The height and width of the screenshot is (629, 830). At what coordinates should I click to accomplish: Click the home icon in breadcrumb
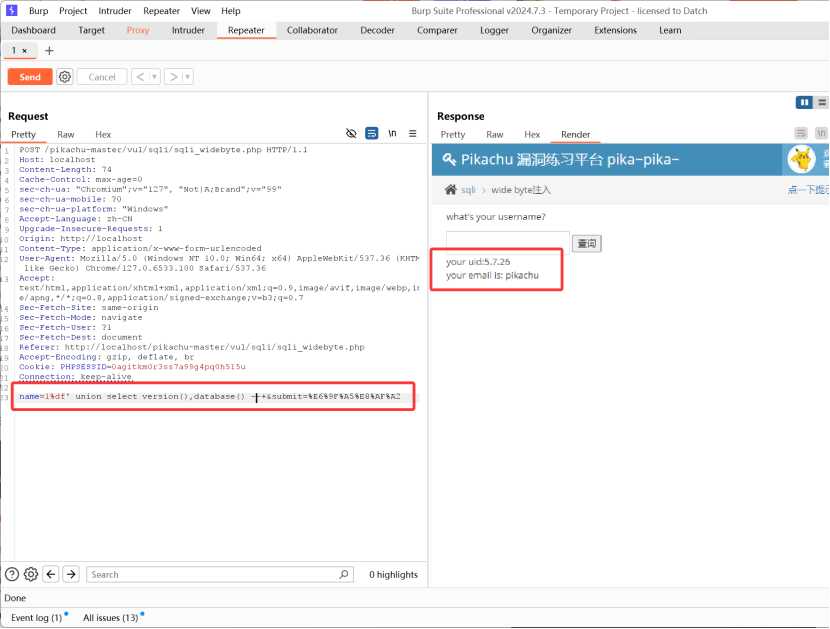(x=450, y=190)
